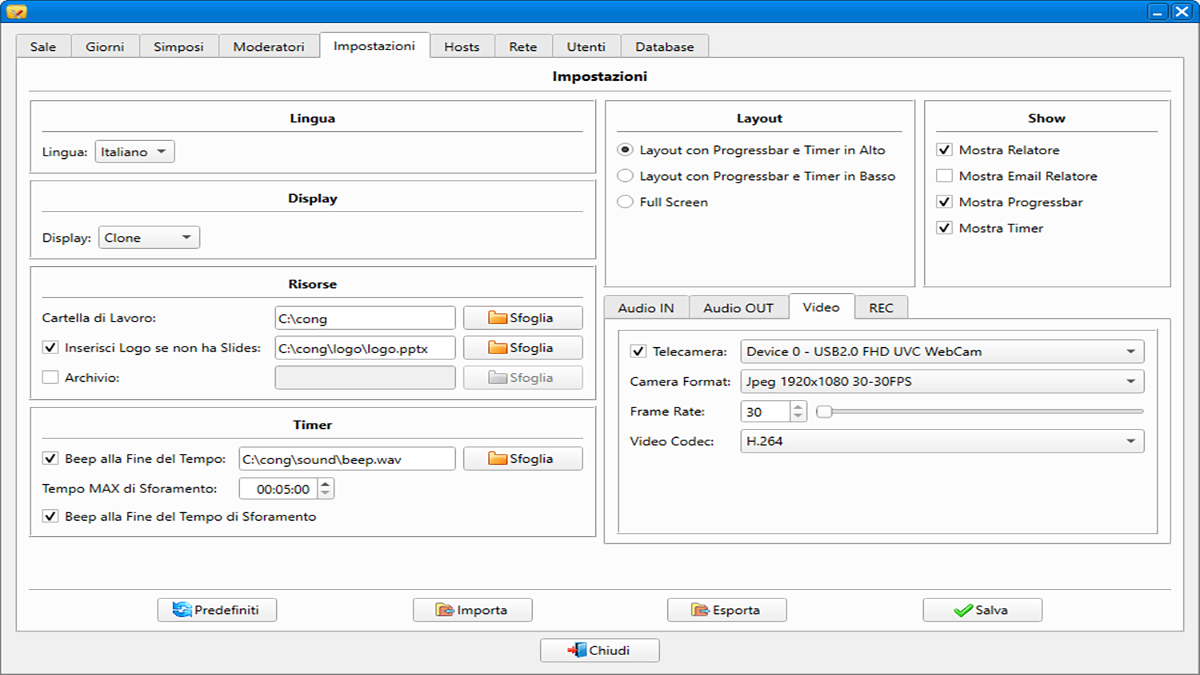Click the Importa folder icon
1200x675 pixels.
coord(445,610)
